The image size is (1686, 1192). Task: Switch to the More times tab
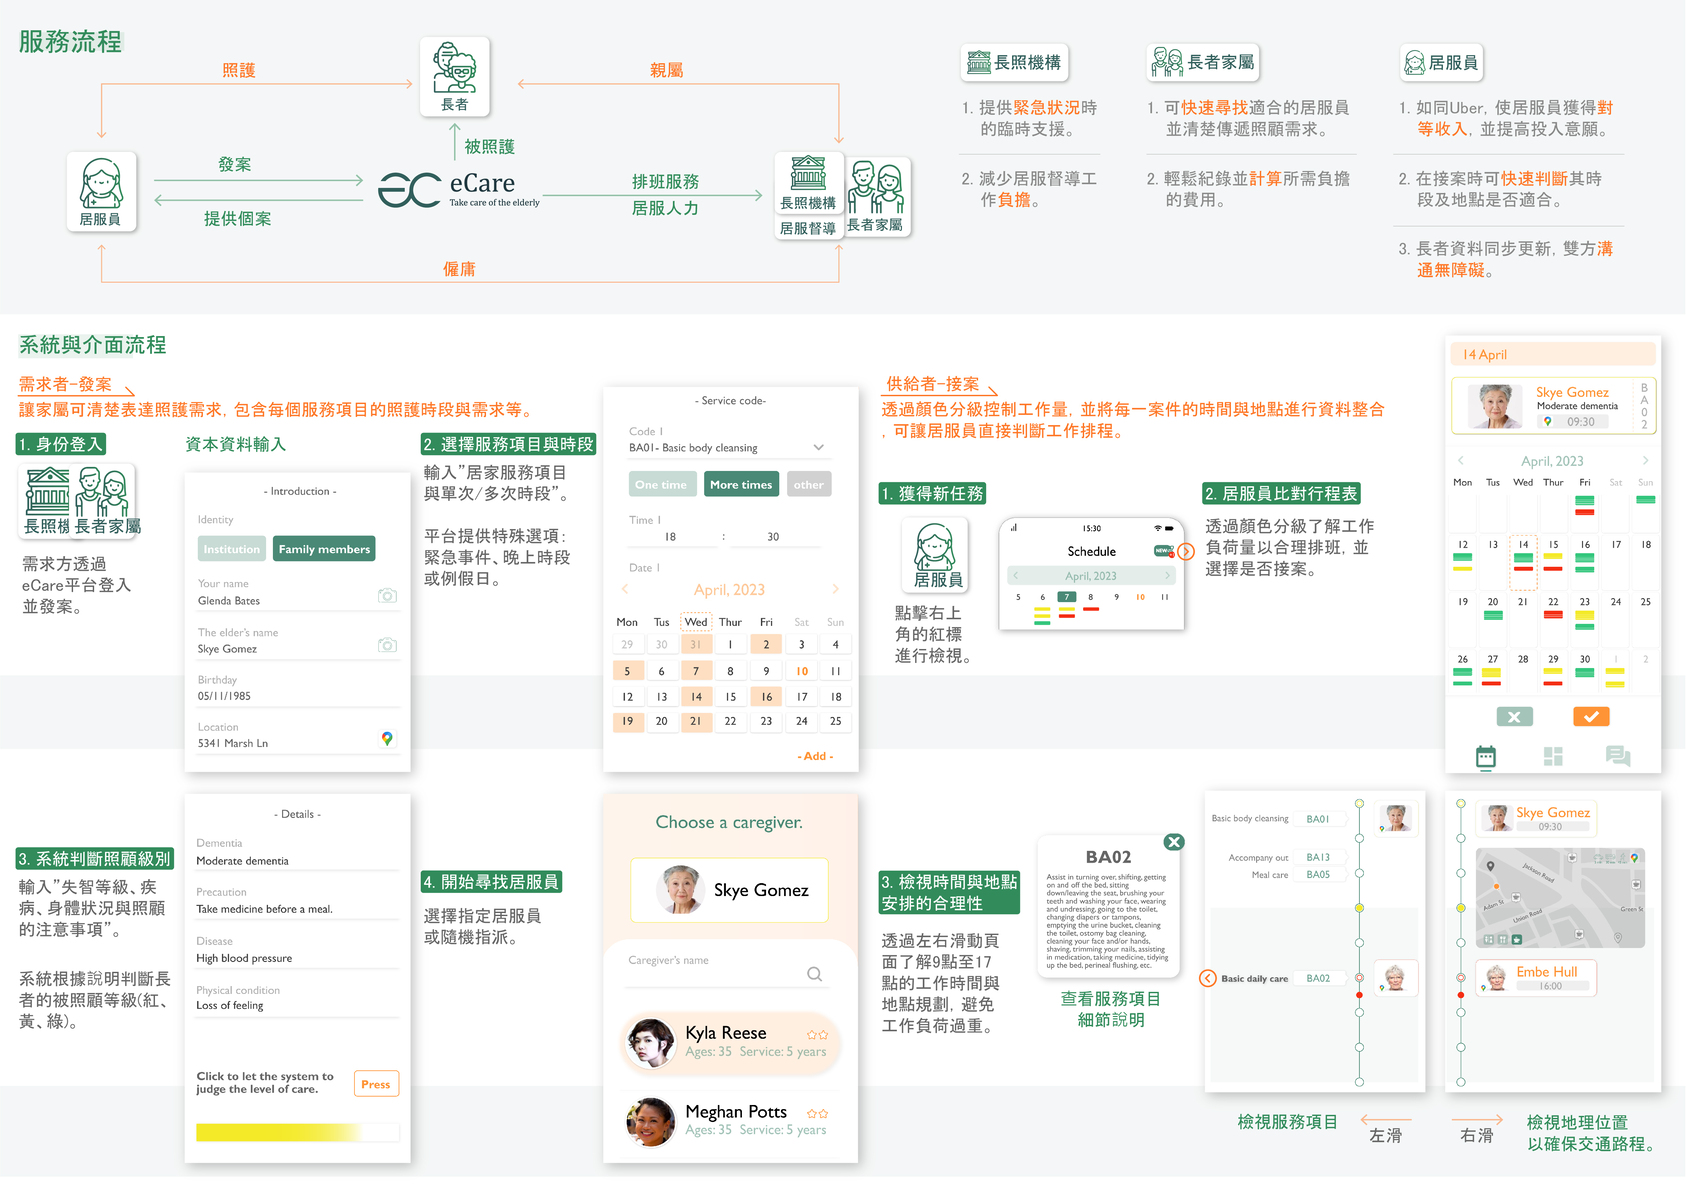(741, 483)
